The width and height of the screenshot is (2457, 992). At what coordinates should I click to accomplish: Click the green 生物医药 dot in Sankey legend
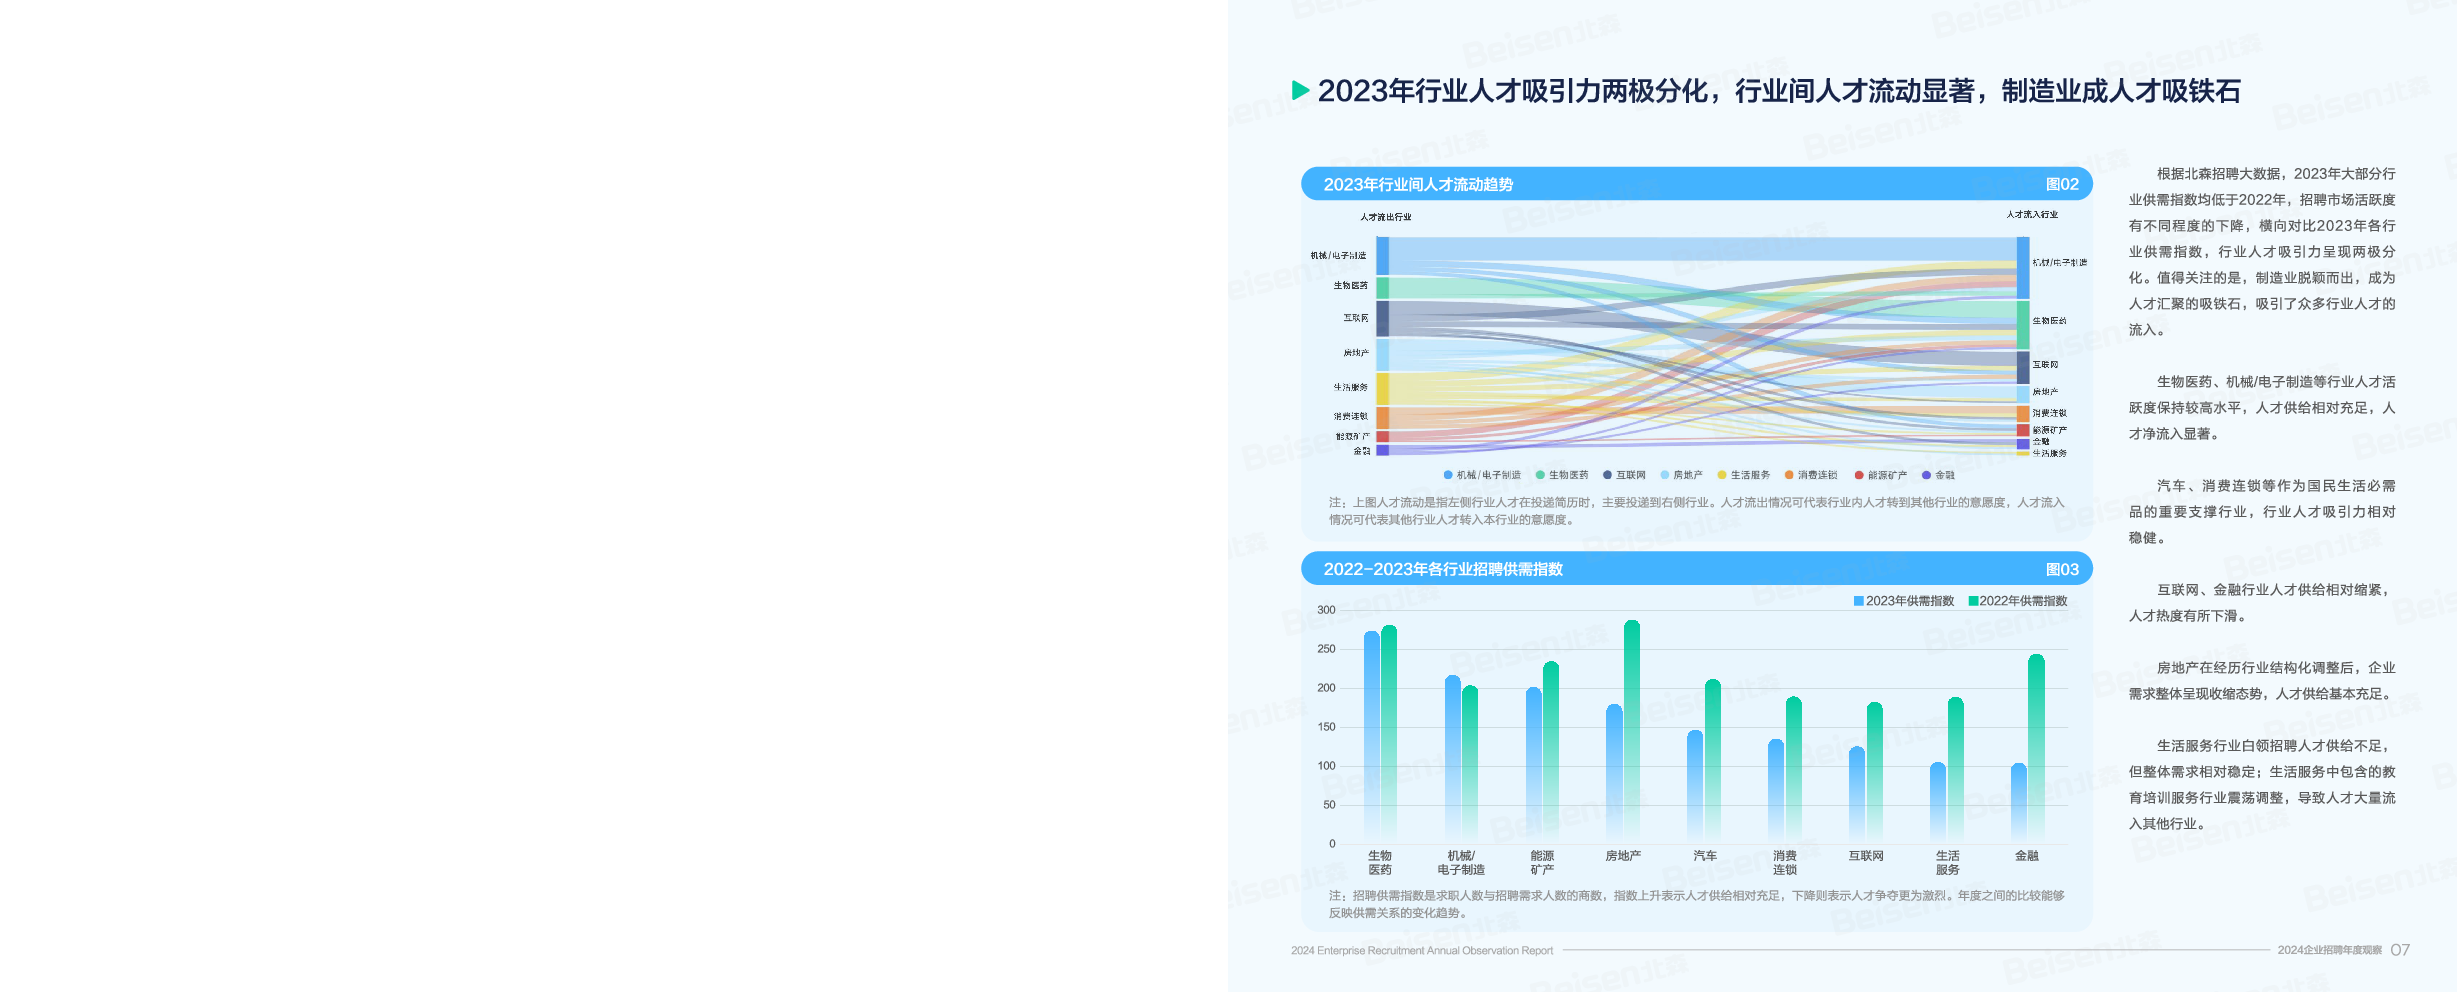coord(1540,475)
